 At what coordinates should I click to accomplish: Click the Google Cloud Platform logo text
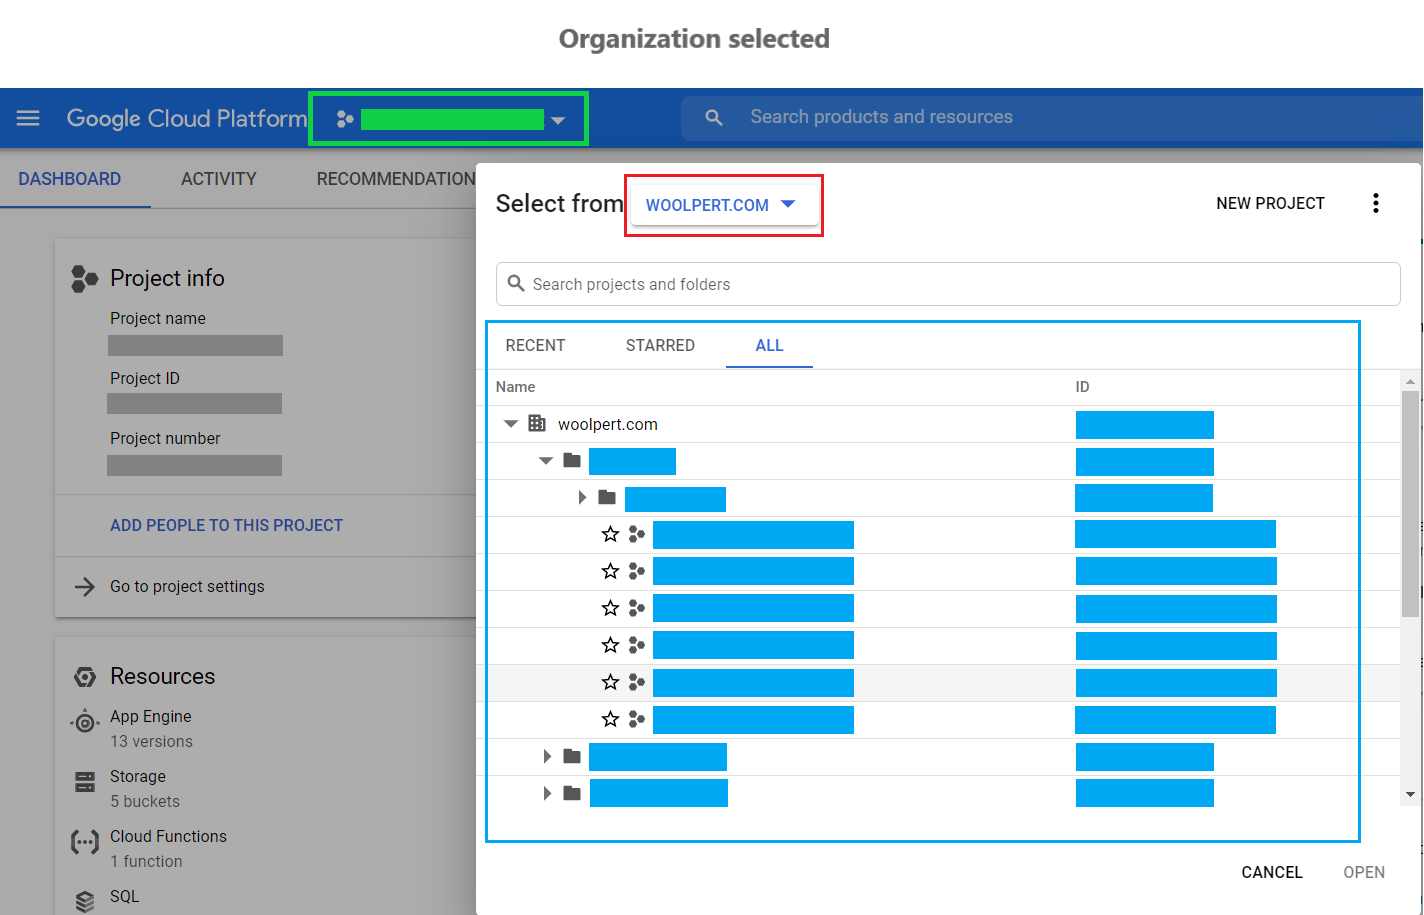pyautogui.click(x=186, y=118)
